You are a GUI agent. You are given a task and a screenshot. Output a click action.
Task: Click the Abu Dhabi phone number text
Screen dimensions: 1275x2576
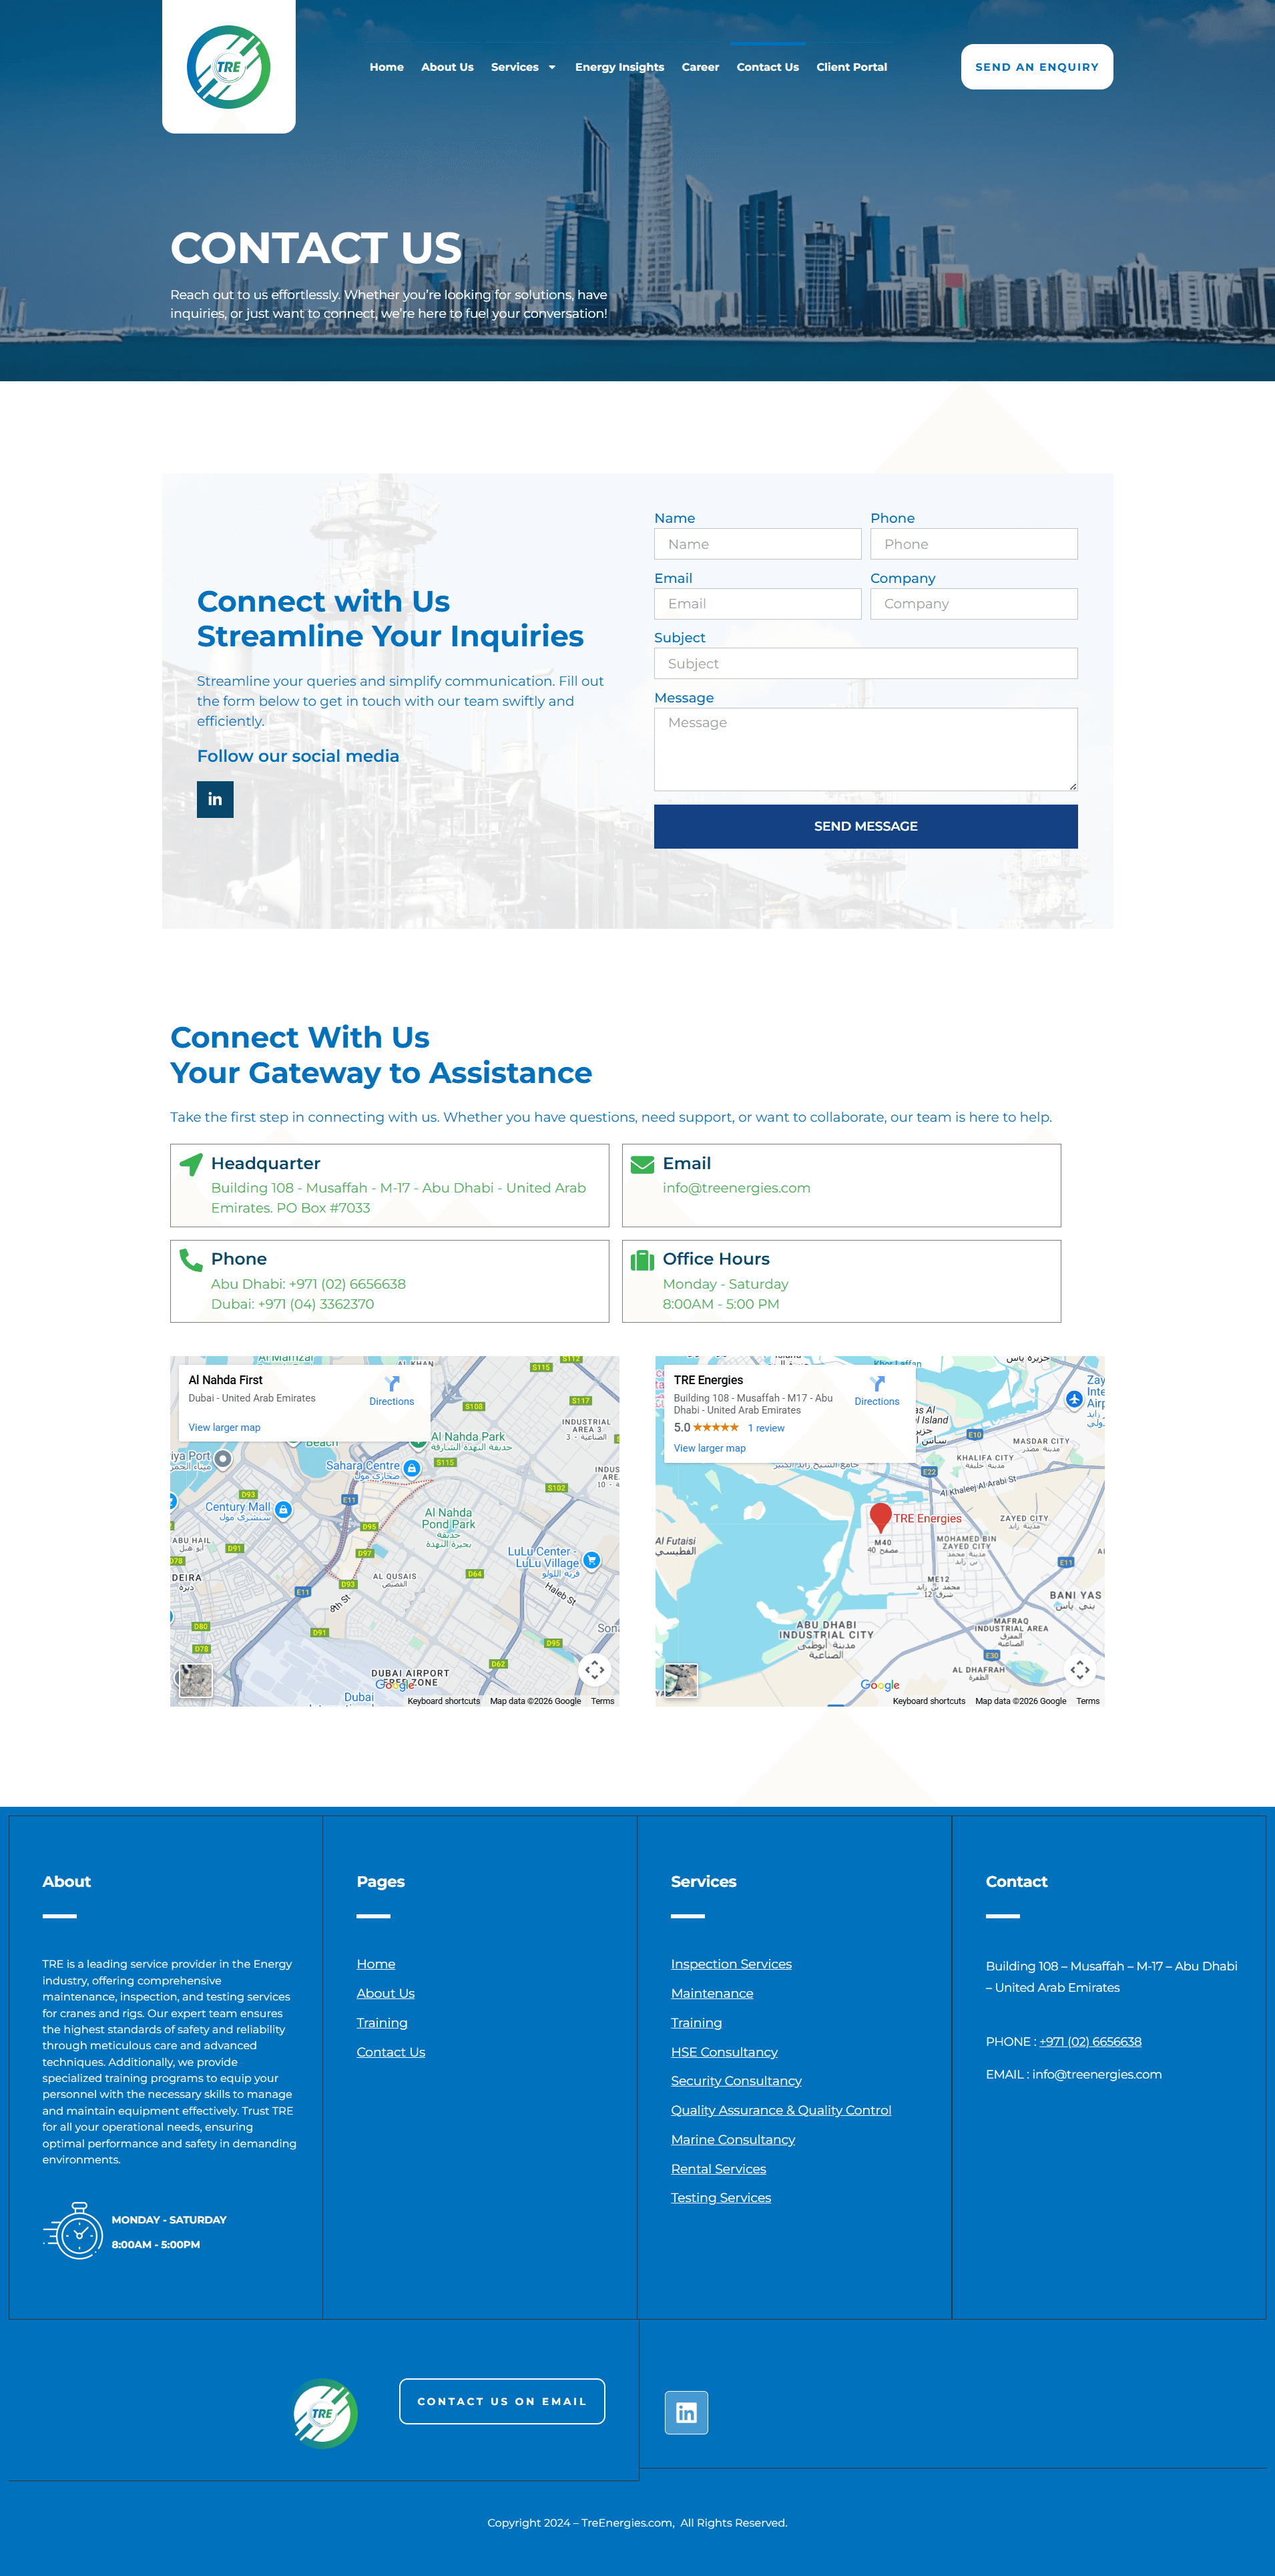pos(308,1284)
